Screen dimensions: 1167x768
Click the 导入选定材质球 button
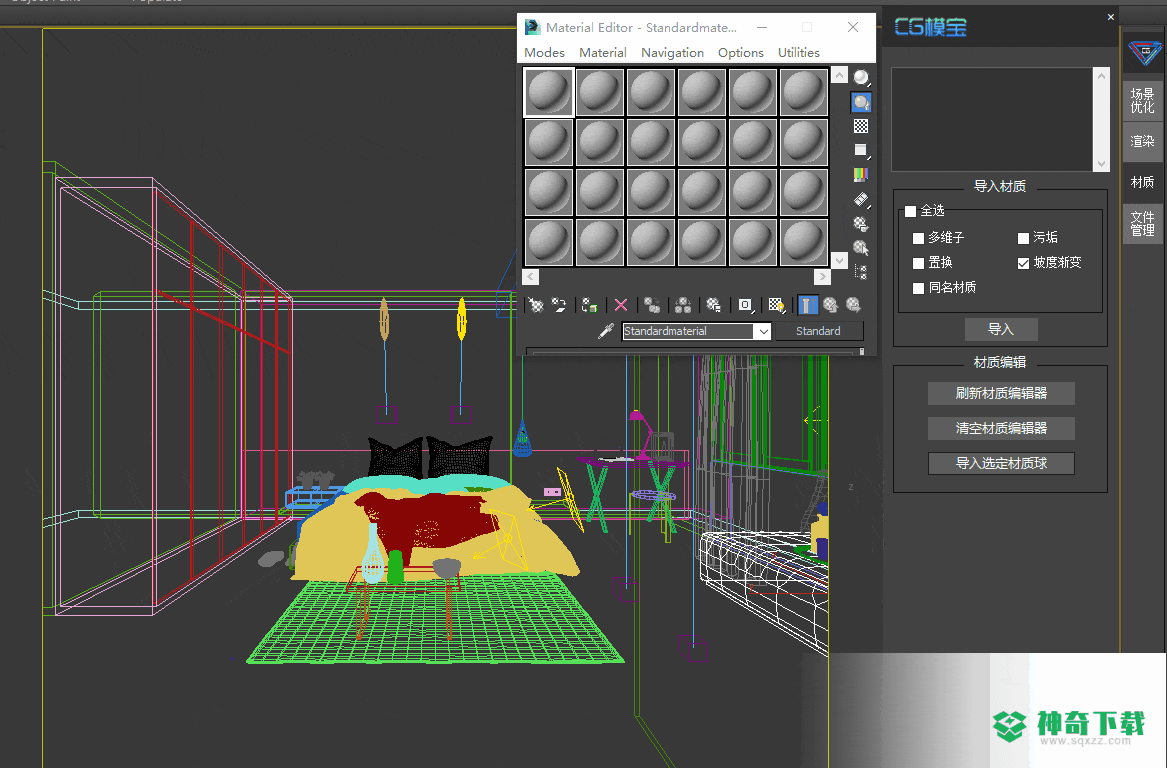(1001, 463)
